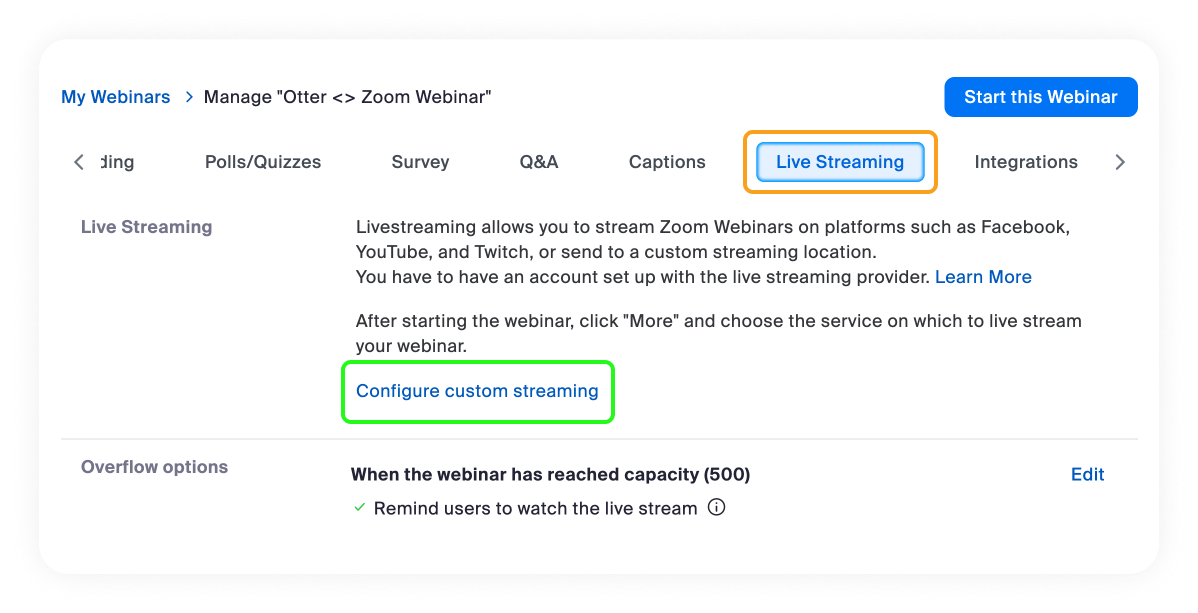The width and height of the screenshot is (1198, 613).
Task: Select the Captions tab
Action: pyautogui.click(x=667, y=162)
